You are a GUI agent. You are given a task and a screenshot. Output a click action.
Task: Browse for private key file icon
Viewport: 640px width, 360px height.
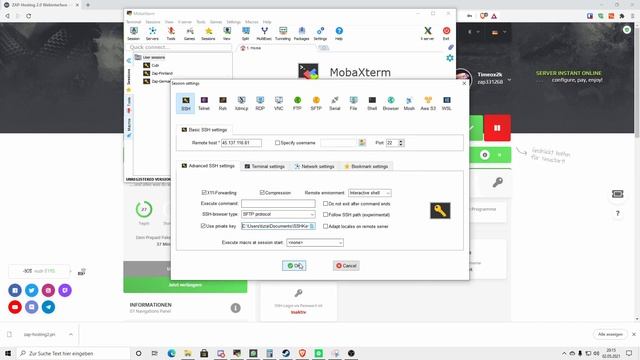coord(312,226)
